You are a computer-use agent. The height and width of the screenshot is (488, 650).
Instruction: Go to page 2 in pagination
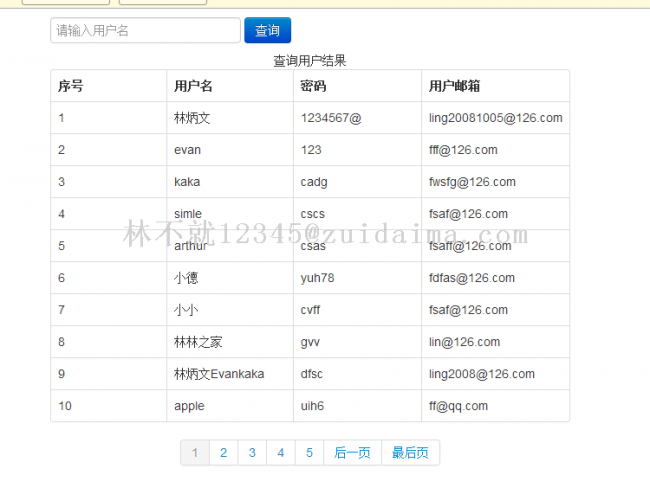tap(223, 453)
